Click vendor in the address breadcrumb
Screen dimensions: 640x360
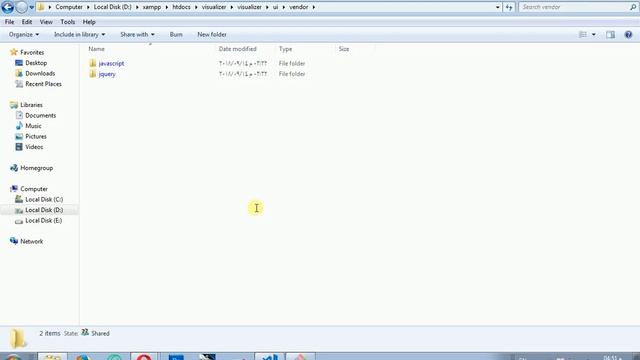(x=299, y=7)
